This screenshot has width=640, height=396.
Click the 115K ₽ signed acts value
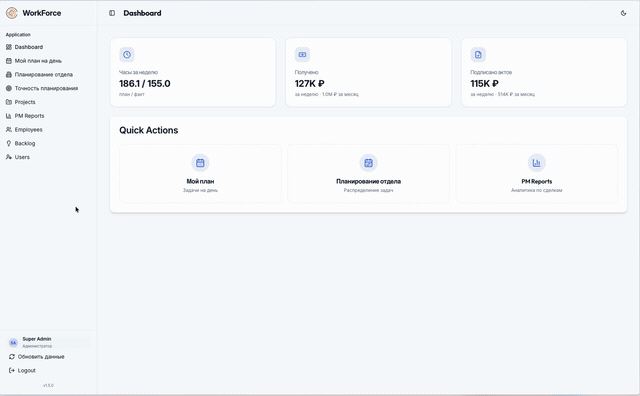[x=484, y=84]
